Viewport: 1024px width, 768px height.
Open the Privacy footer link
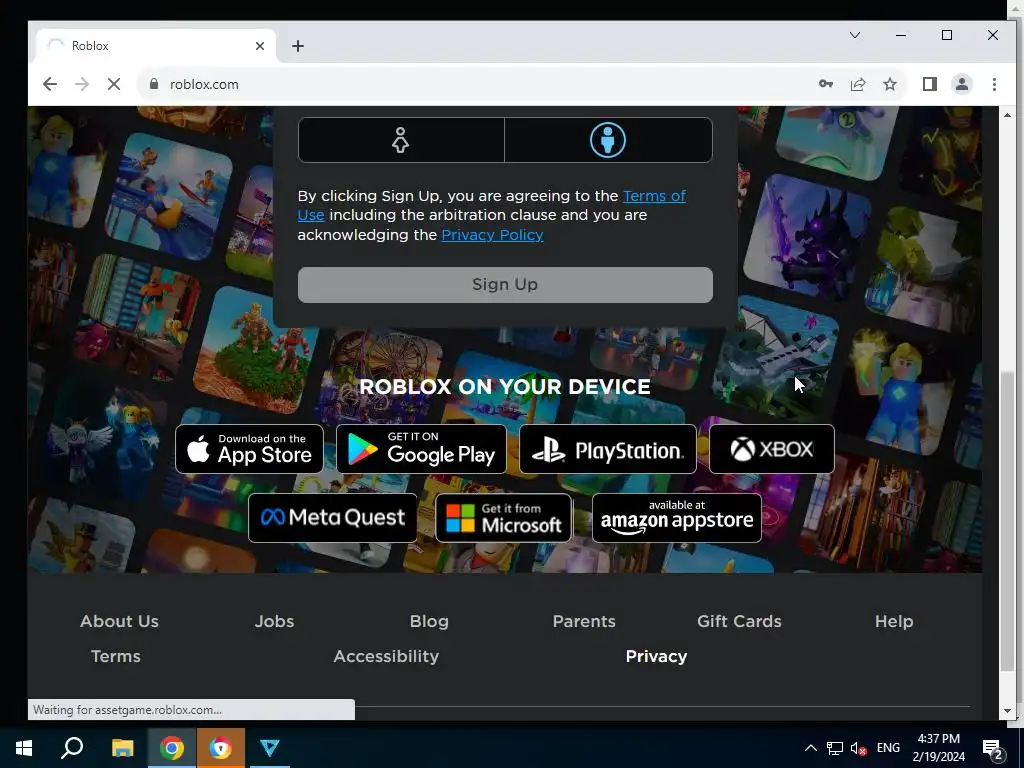(x=656, y=656)
